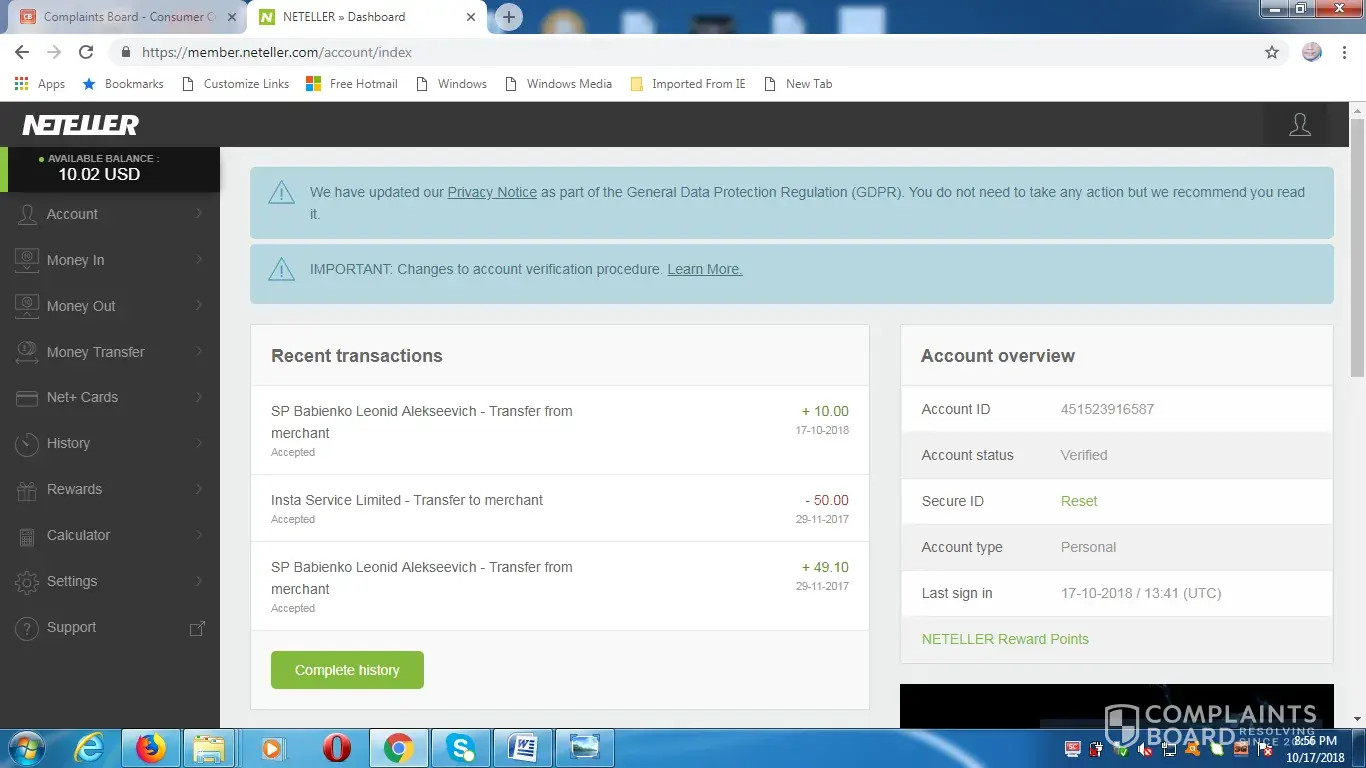Open the Account section icon in sidebar
Image resolution: width=1366 pixels, height=768 pixels.
pos(28,214)
